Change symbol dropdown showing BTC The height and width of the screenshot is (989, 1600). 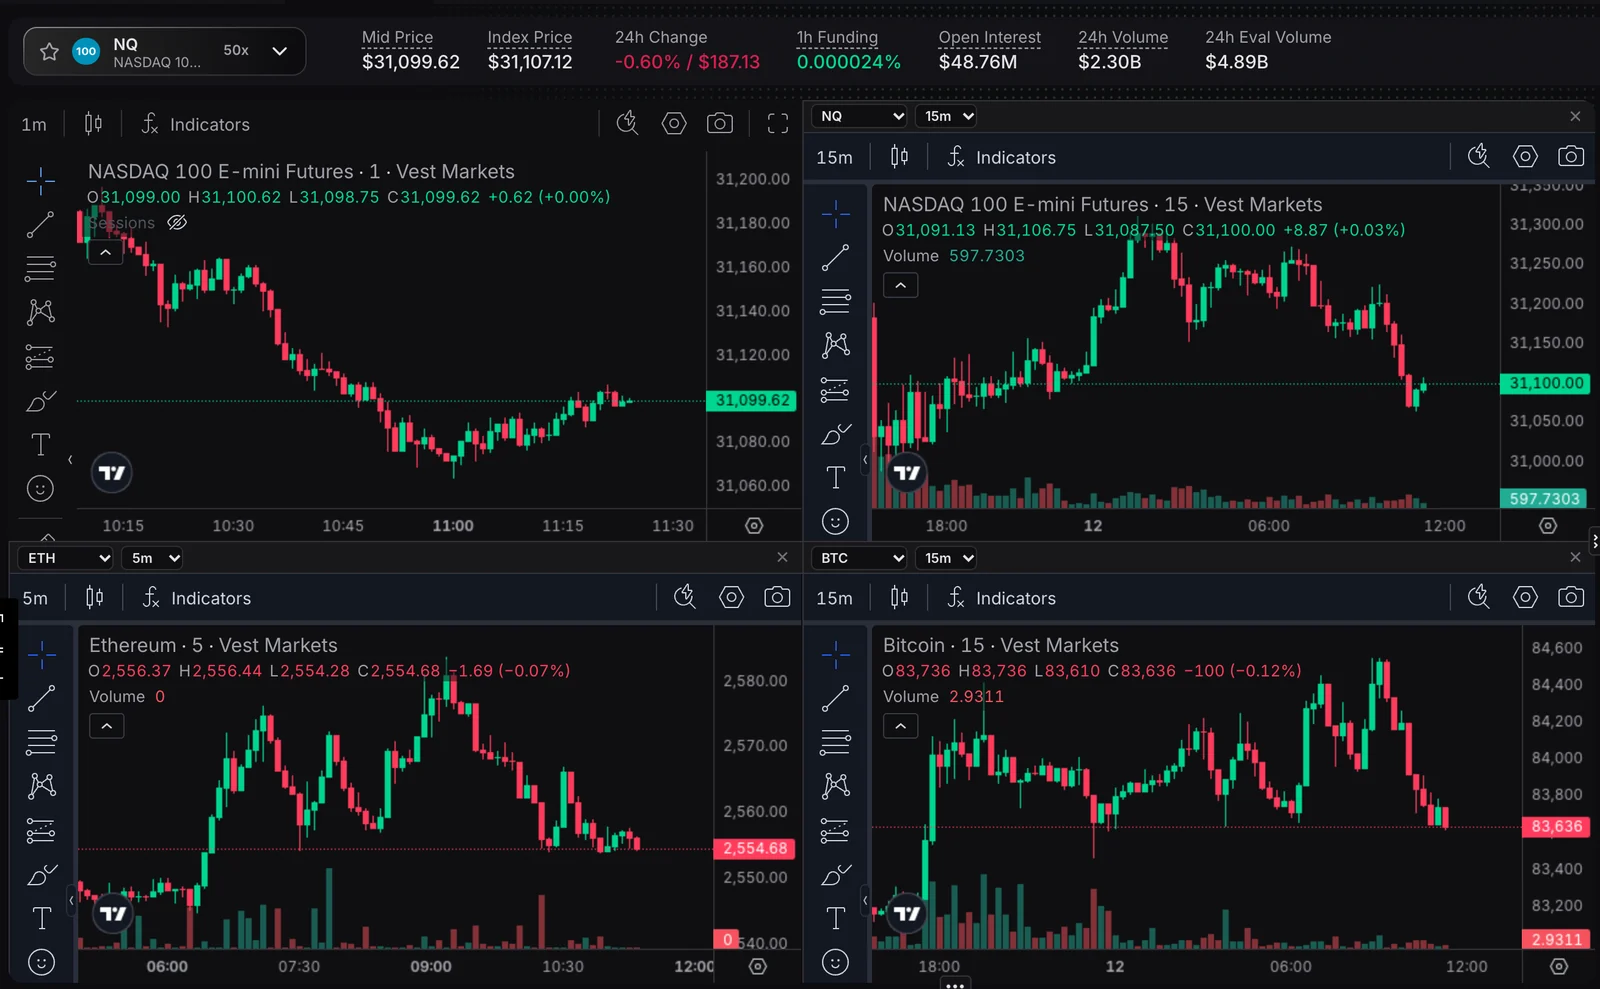tap(859, 558)
